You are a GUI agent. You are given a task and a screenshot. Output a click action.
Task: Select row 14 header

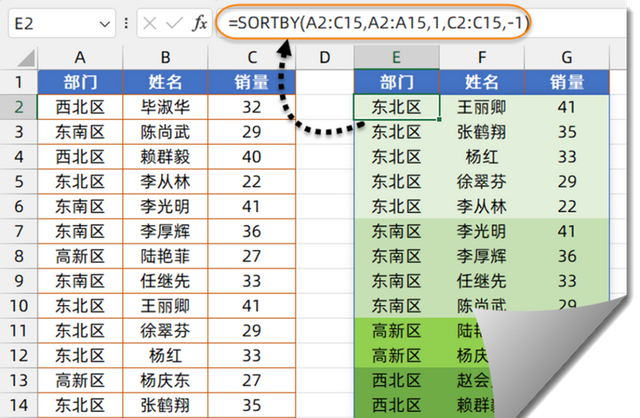point(19,405)
